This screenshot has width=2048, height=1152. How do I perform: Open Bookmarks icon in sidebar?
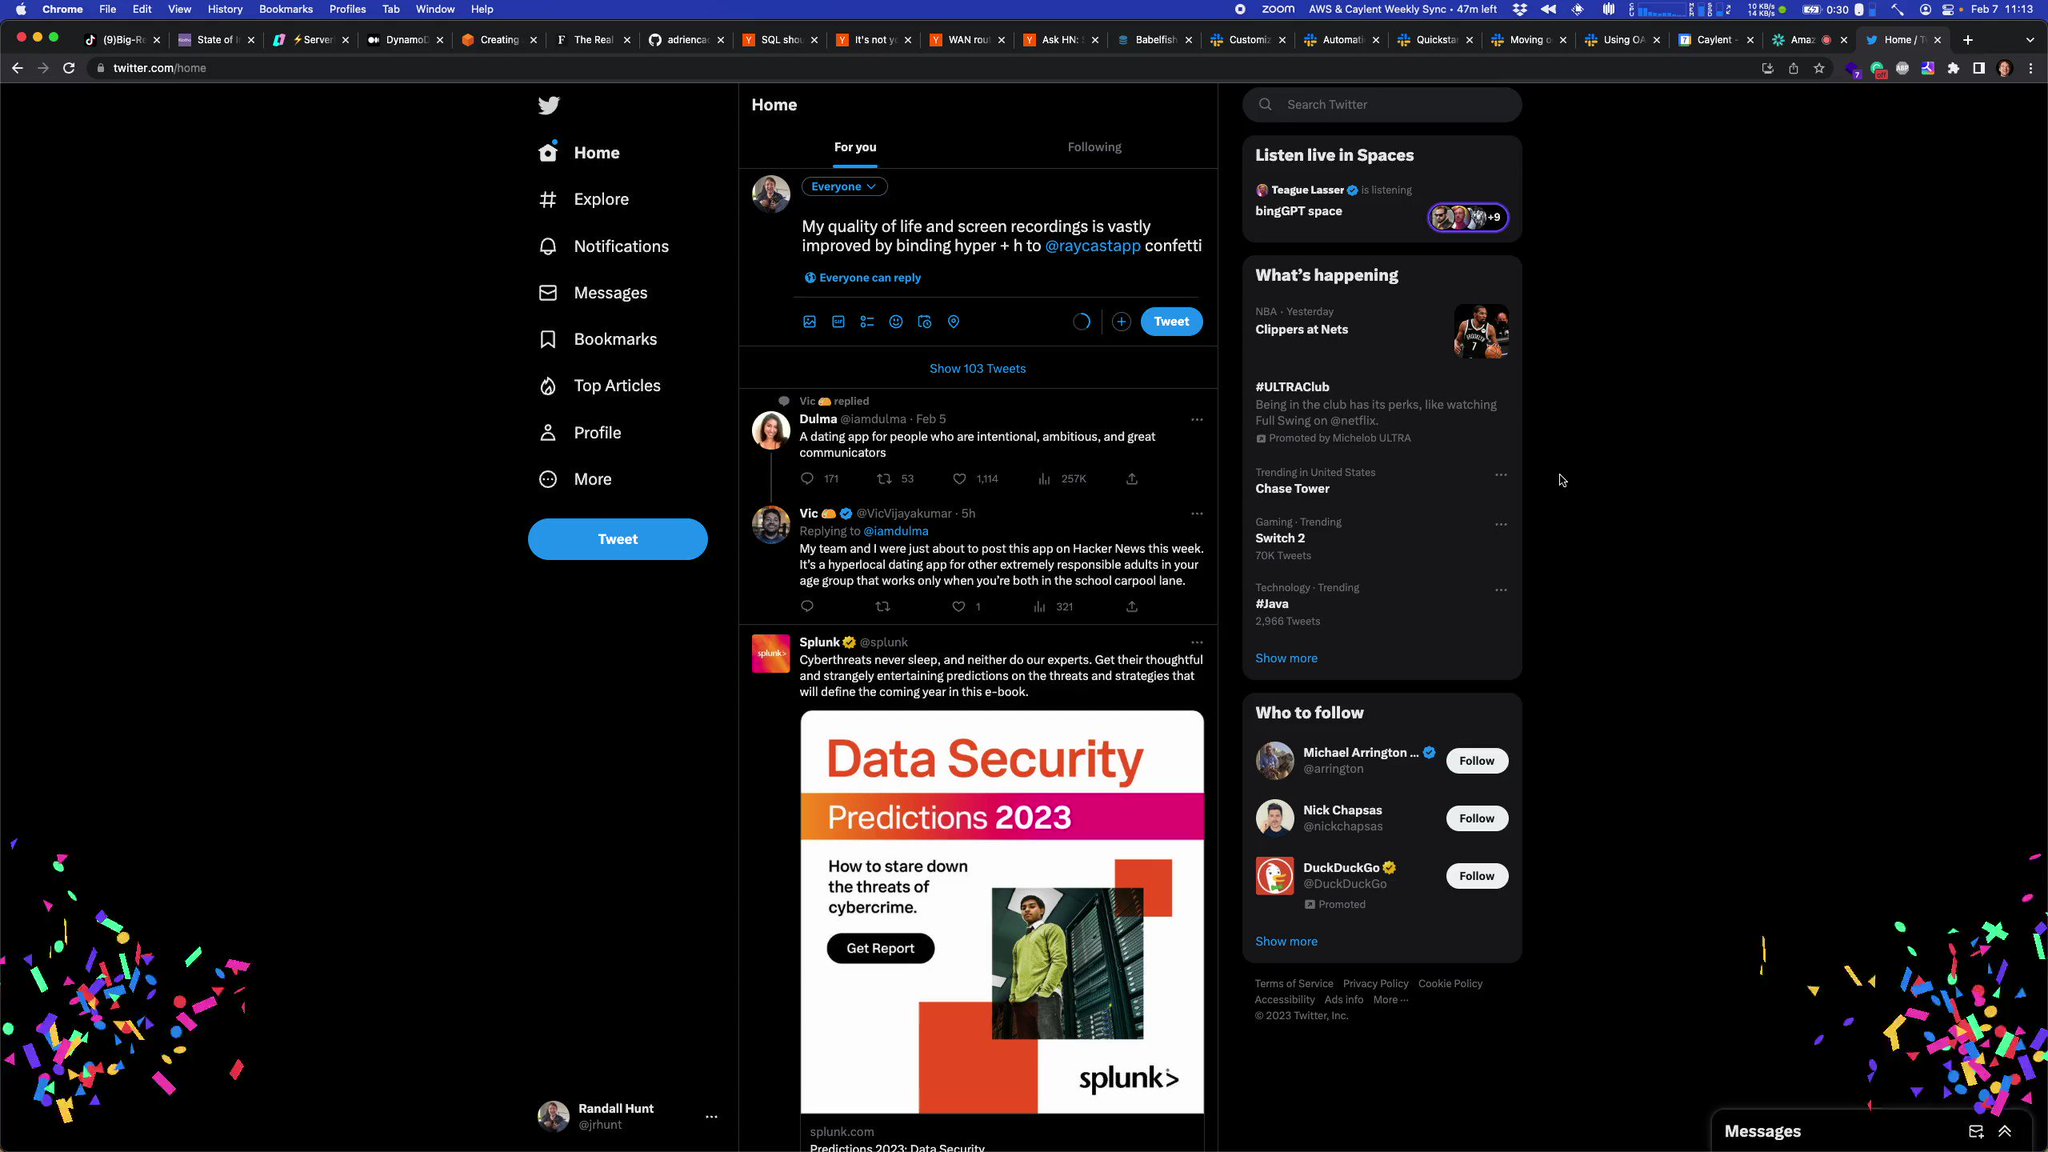tap(548, 339)
